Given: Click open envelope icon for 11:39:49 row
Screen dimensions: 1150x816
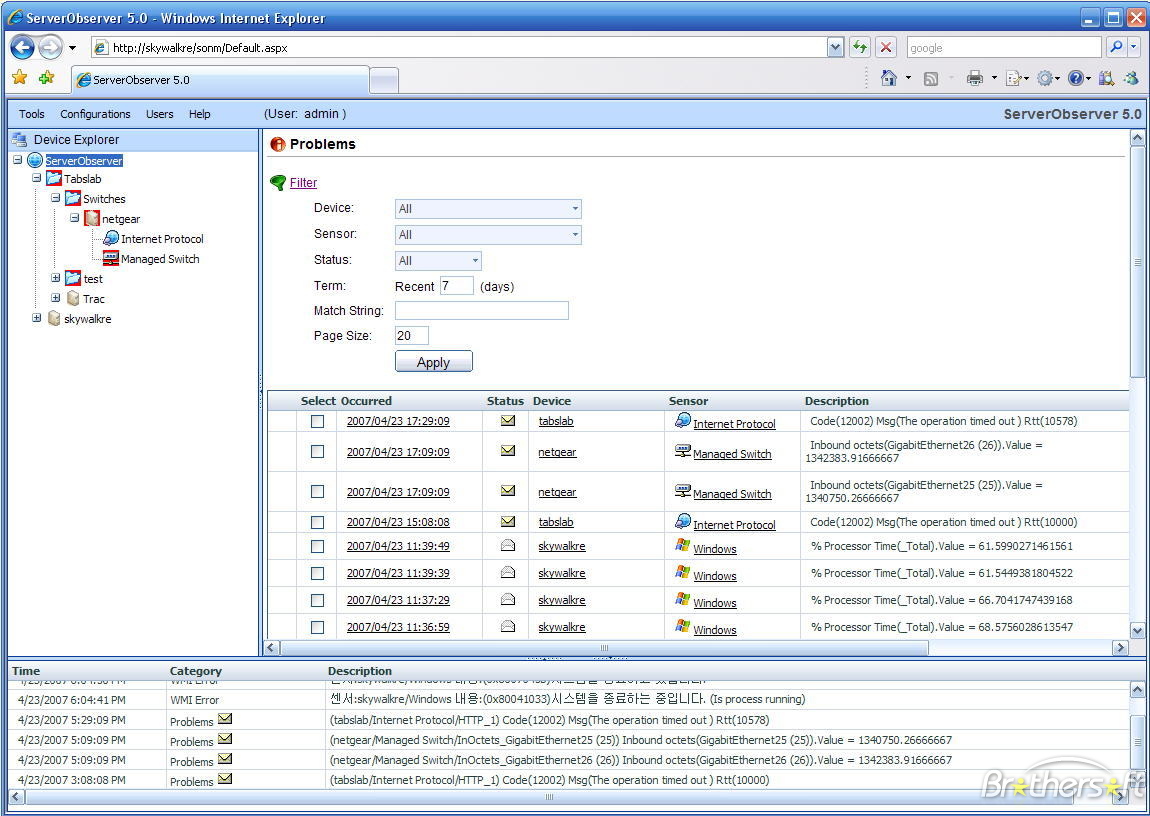Looking at the screenshot, I should pyautogui.click(x=508, y=545).
